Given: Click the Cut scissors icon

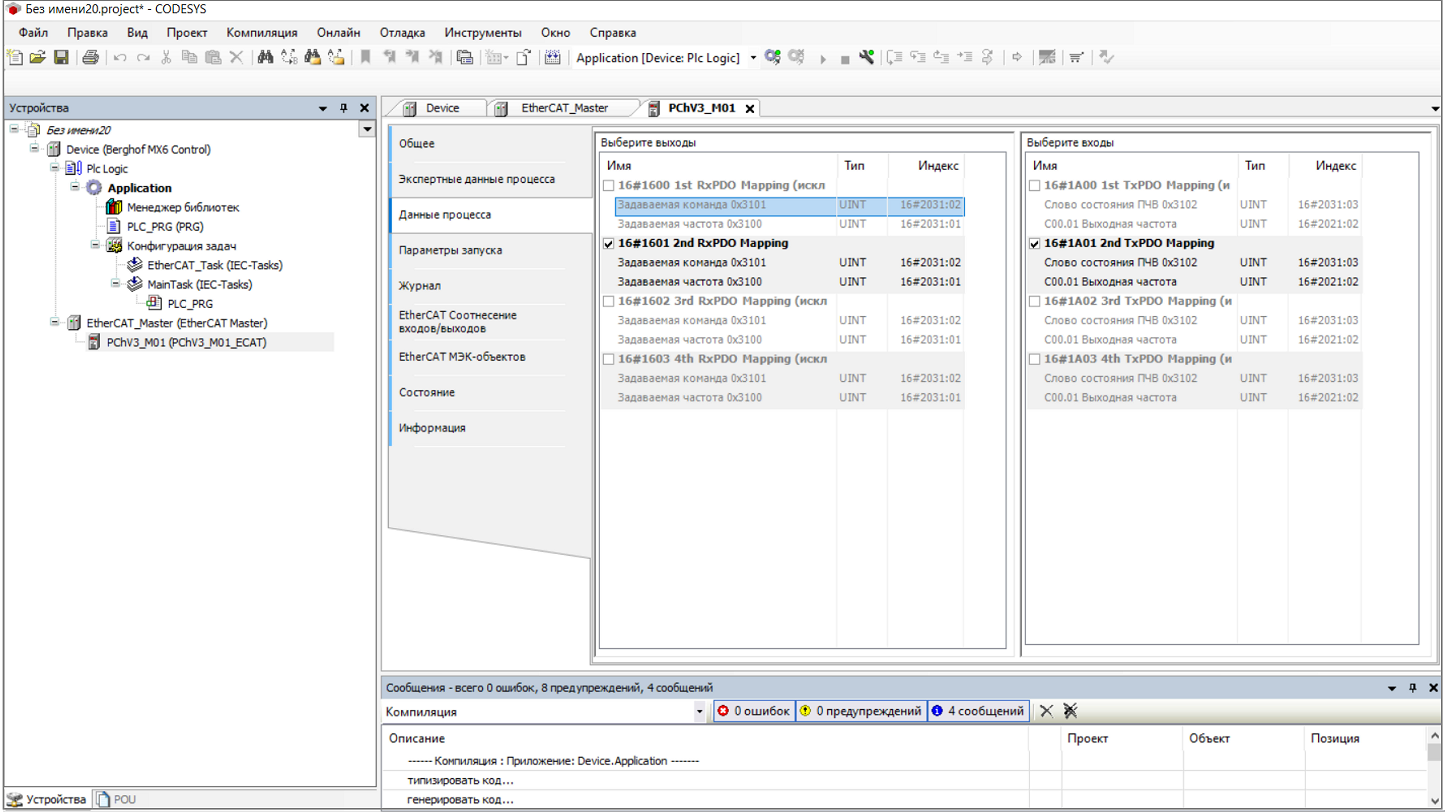Looking at the screenshot, I should tap(166, 58).
